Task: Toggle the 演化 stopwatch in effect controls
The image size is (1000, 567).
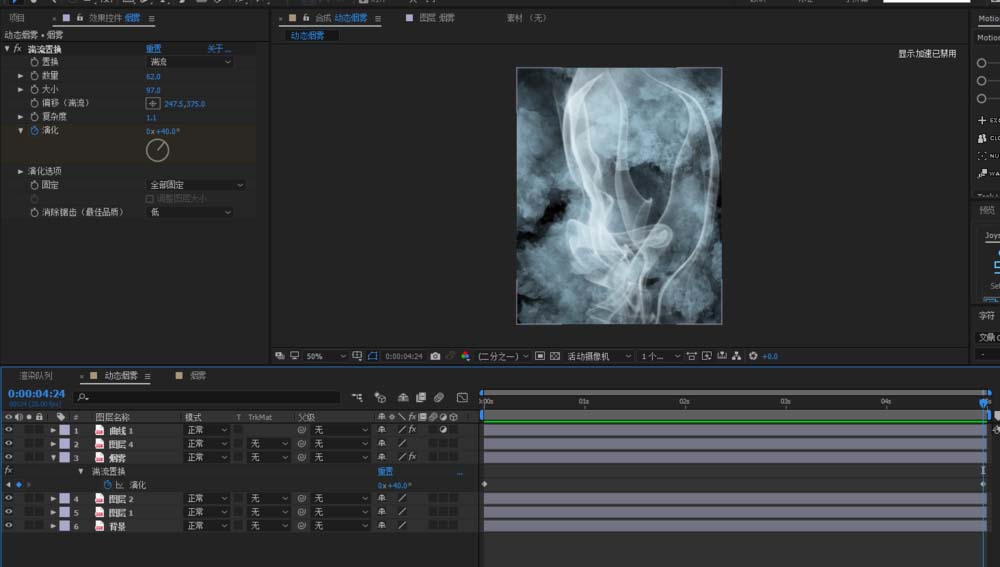Action: pyautogui.click(x=33, y=130)
